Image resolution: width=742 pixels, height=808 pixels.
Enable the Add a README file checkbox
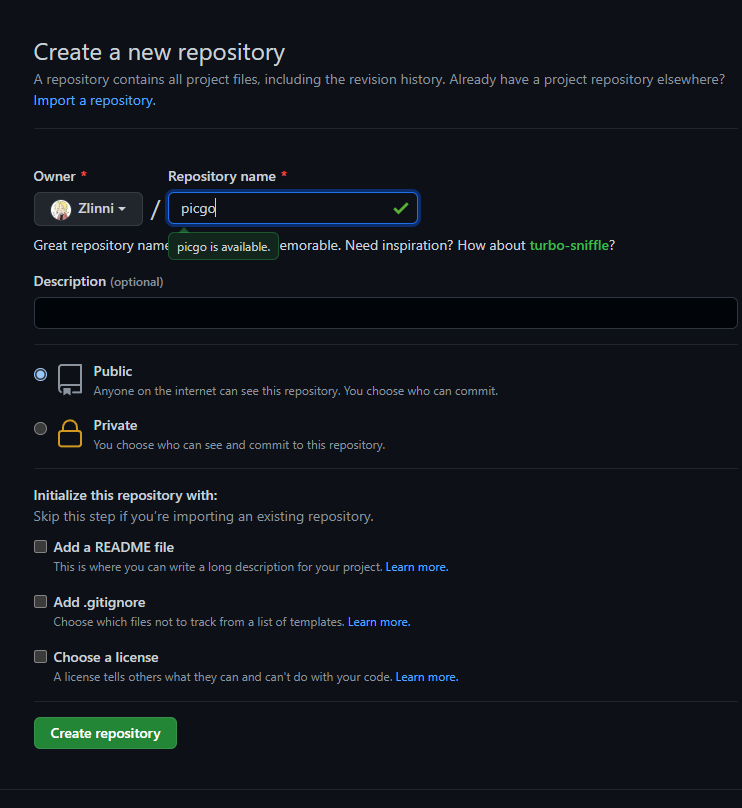[x=41, y=547]
